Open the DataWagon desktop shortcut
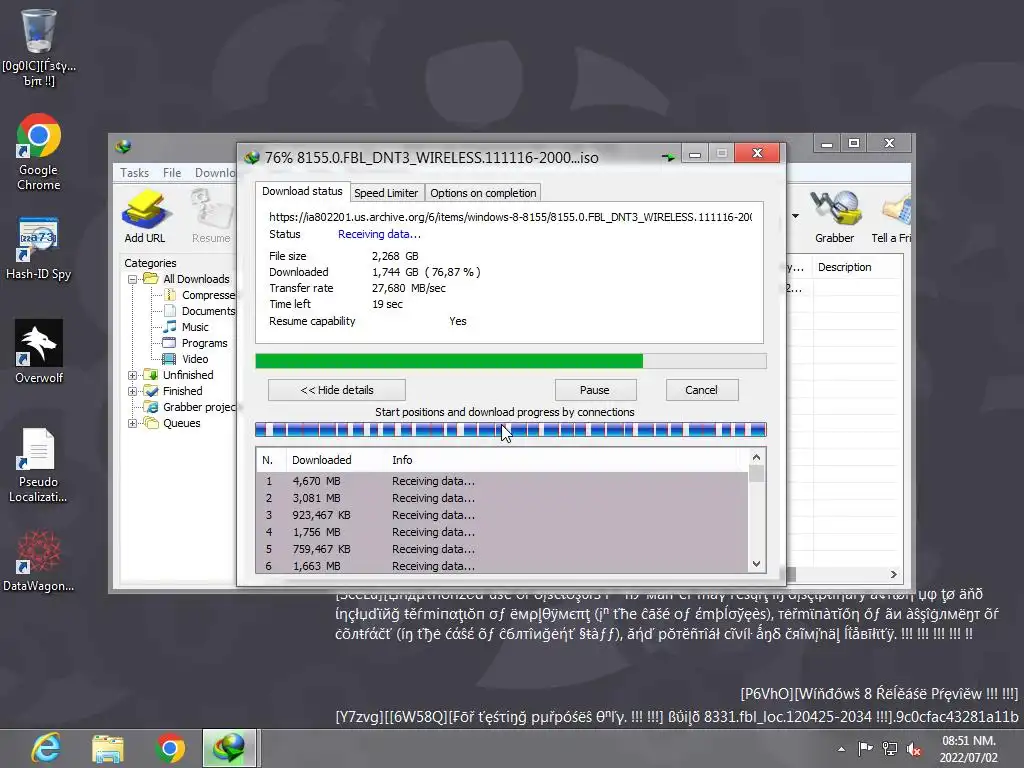 click(x=39, y=561)
